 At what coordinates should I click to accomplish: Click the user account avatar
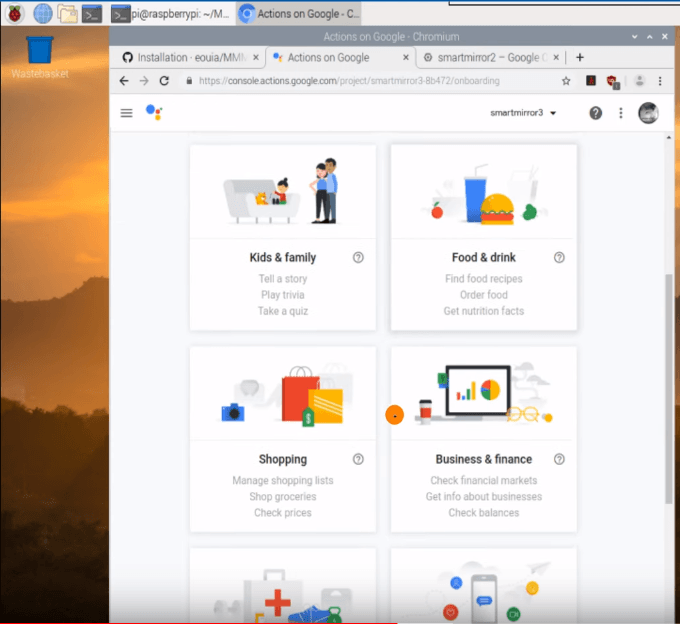(x=648, y=113)
